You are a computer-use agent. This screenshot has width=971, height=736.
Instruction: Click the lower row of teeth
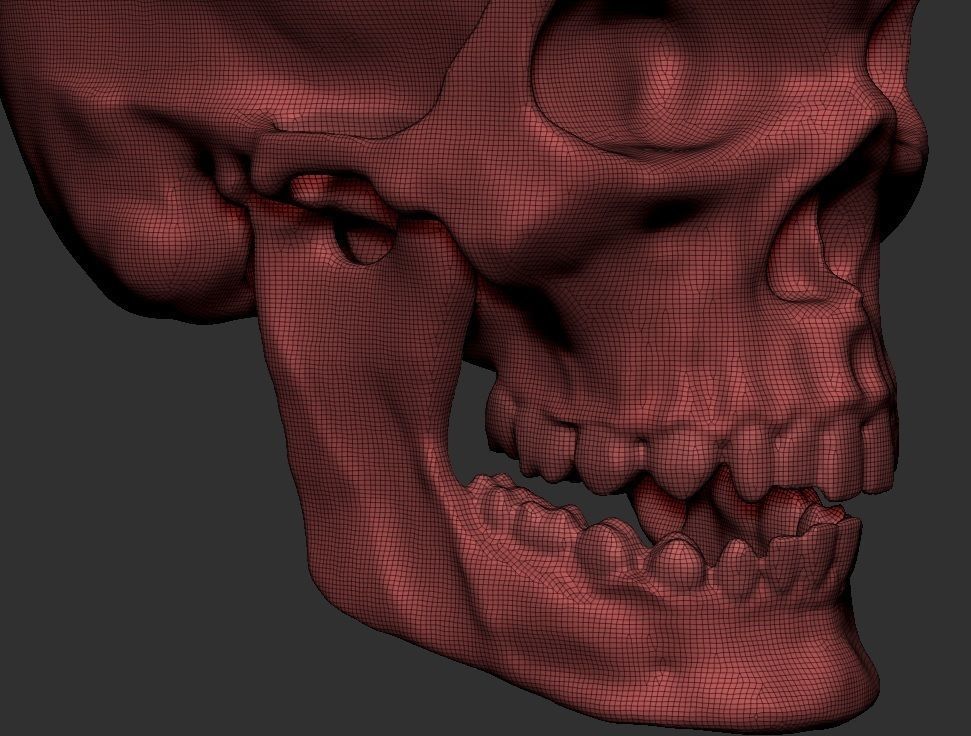(x=666, y=532)
